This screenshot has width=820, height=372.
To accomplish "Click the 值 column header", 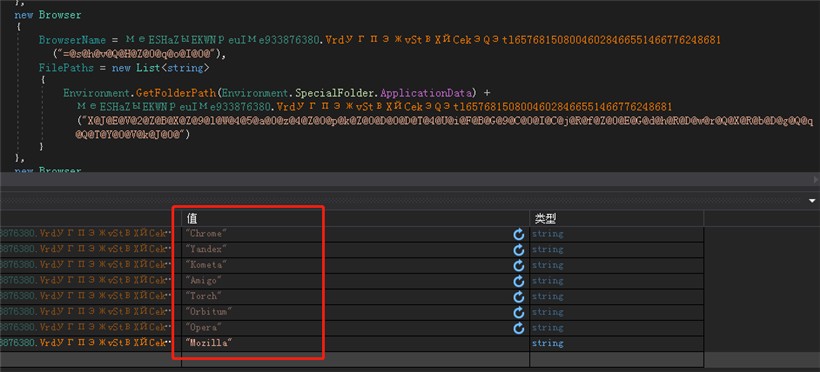I will (355, 218).
